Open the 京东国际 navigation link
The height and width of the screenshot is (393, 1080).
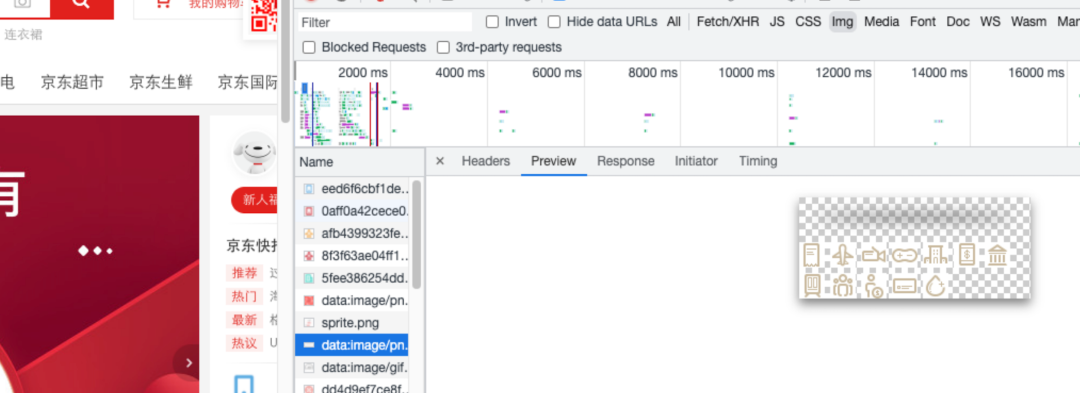[x=247, y=83]
